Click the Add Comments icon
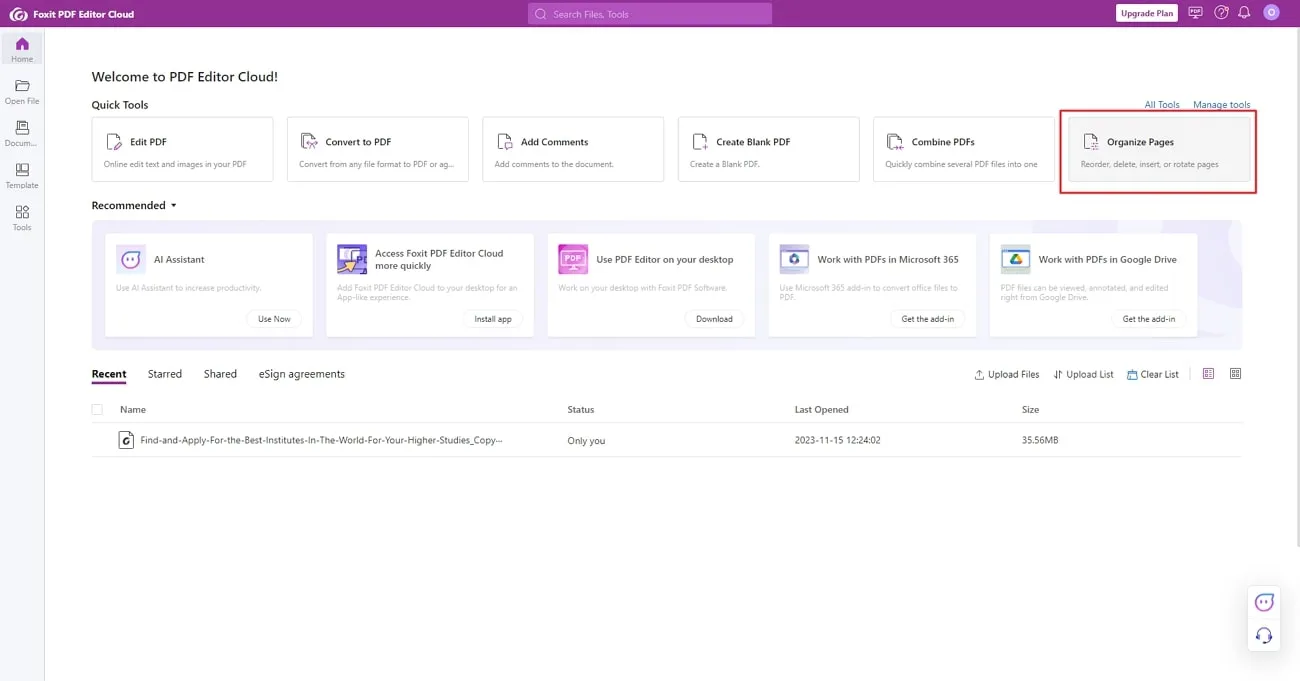This screenshot has width=1300, height=681. tap(506, 143)
